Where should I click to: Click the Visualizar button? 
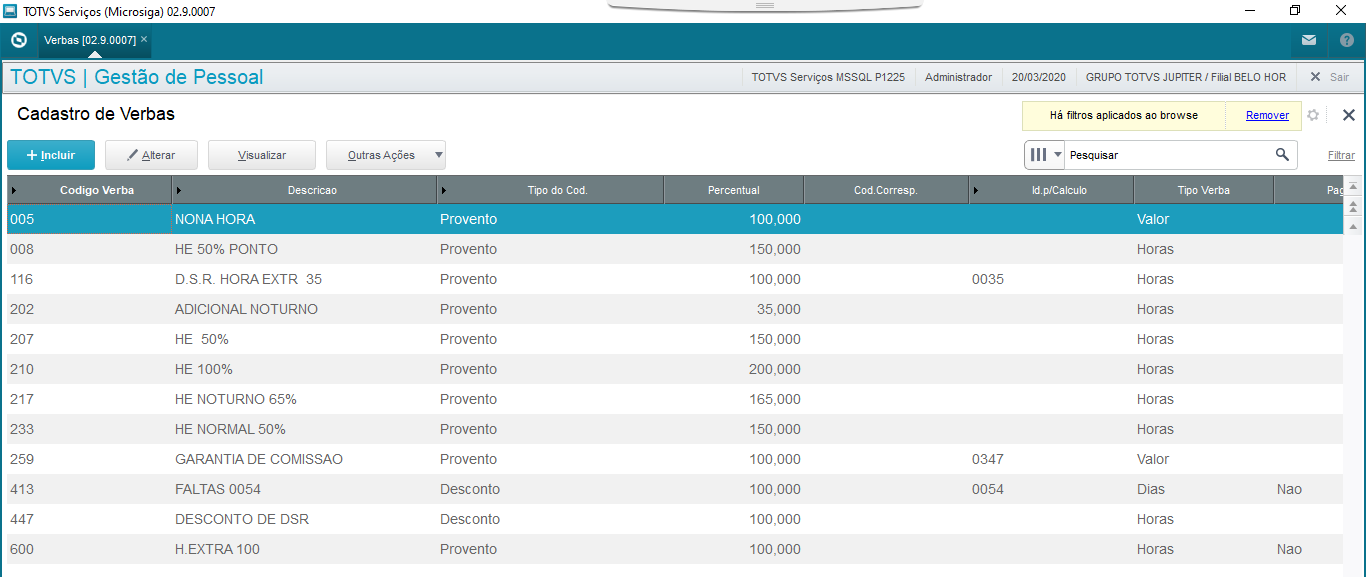pos(262,155)
